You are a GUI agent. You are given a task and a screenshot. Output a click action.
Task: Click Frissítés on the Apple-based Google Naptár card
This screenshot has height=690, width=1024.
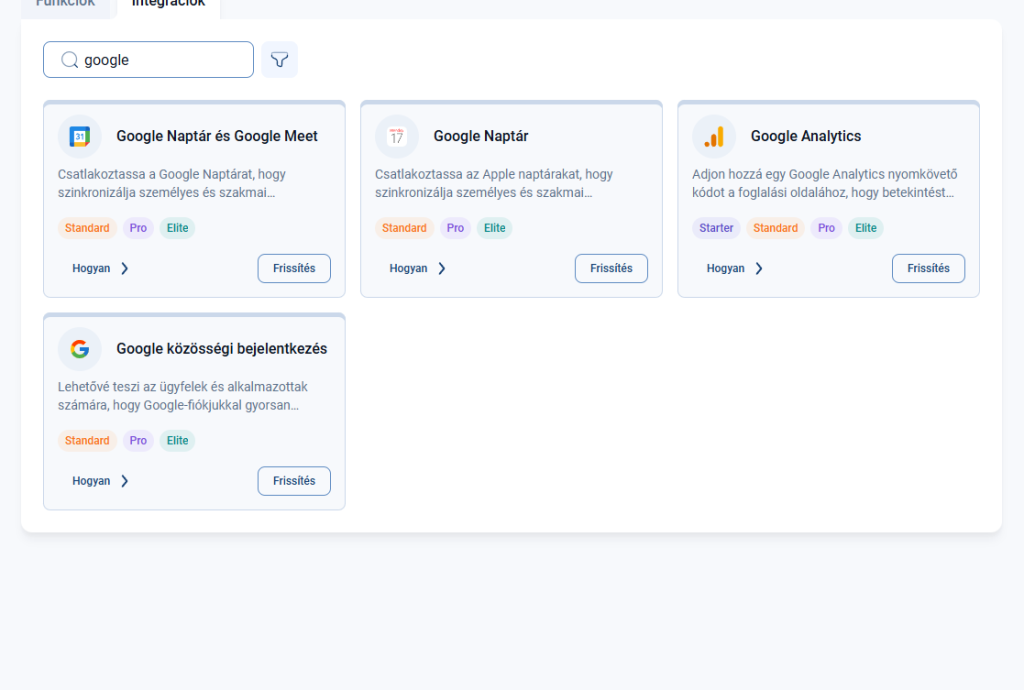pos(611,269)
